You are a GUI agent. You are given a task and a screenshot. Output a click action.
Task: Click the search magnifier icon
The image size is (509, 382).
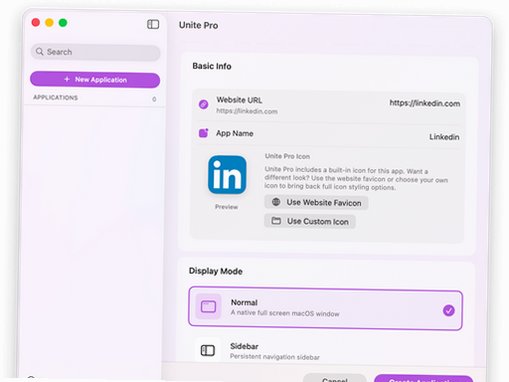[40, 52]
